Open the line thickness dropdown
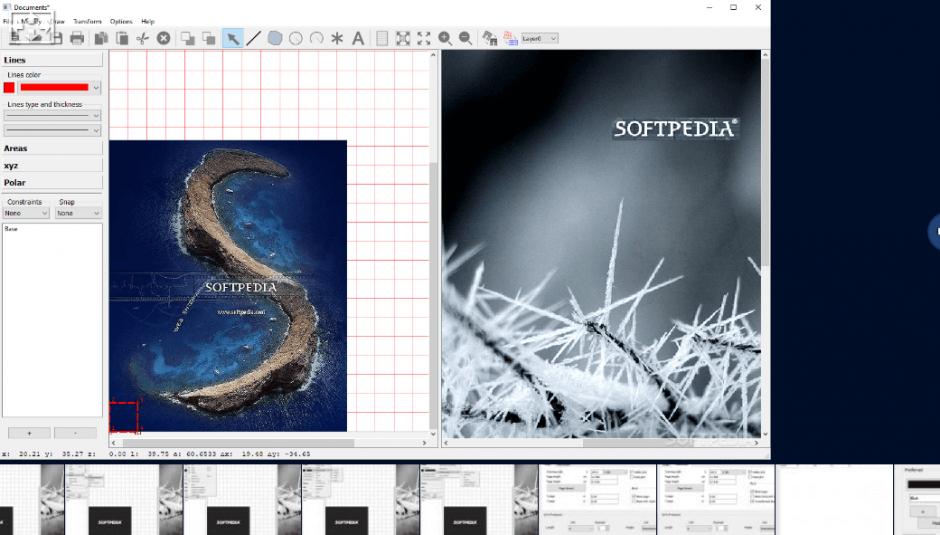This screenshot has height=535, width=940. (52, 130)
